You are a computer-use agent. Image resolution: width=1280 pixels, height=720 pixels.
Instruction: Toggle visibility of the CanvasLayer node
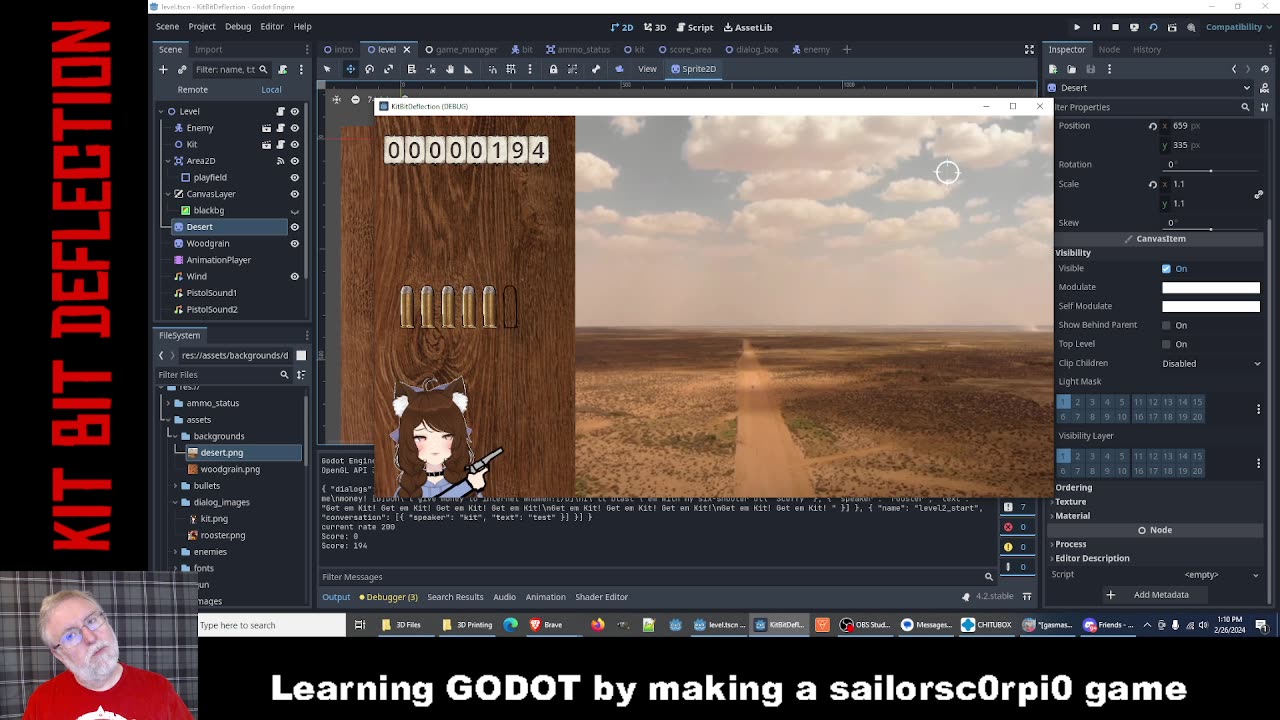click(294, 194)
